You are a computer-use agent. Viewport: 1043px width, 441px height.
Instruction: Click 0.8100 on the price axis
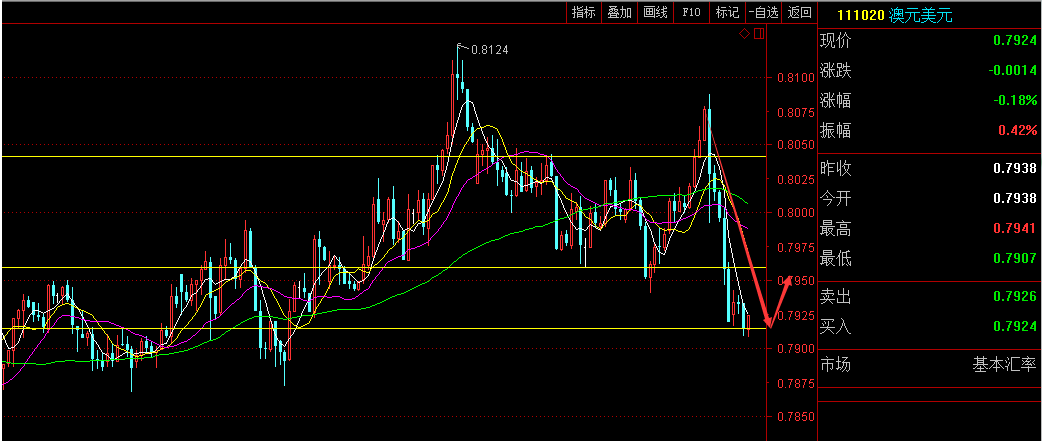pyautogui.click(x=796, y=78)
